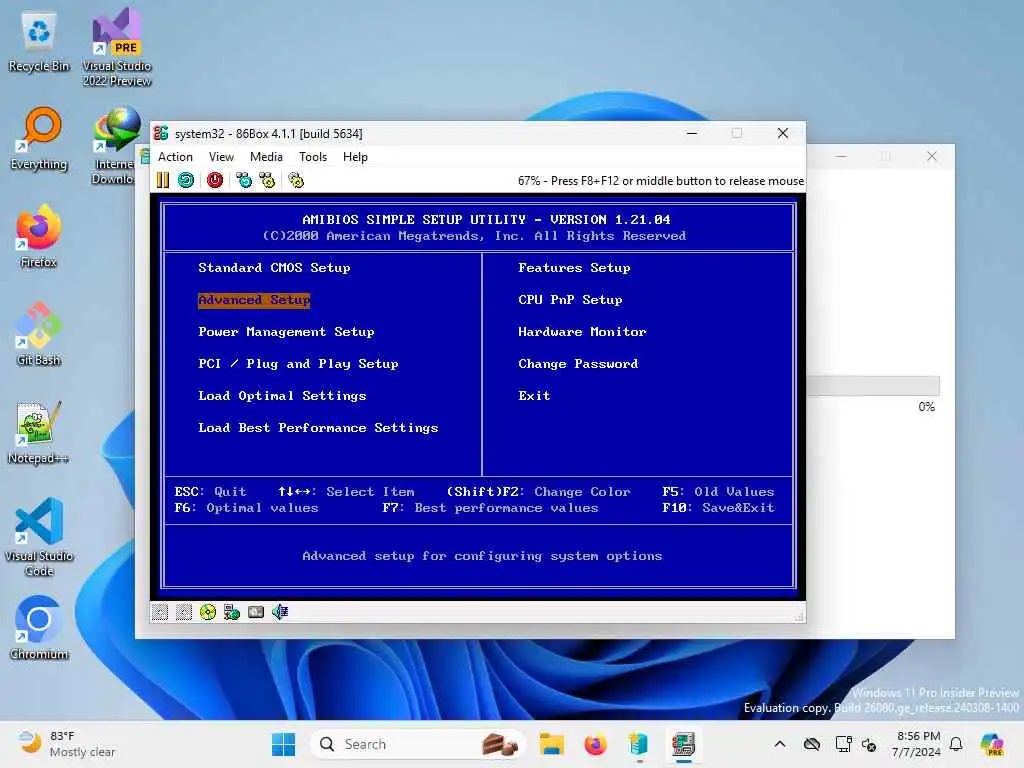Click the network status bar icon

[x=232, y=612]
